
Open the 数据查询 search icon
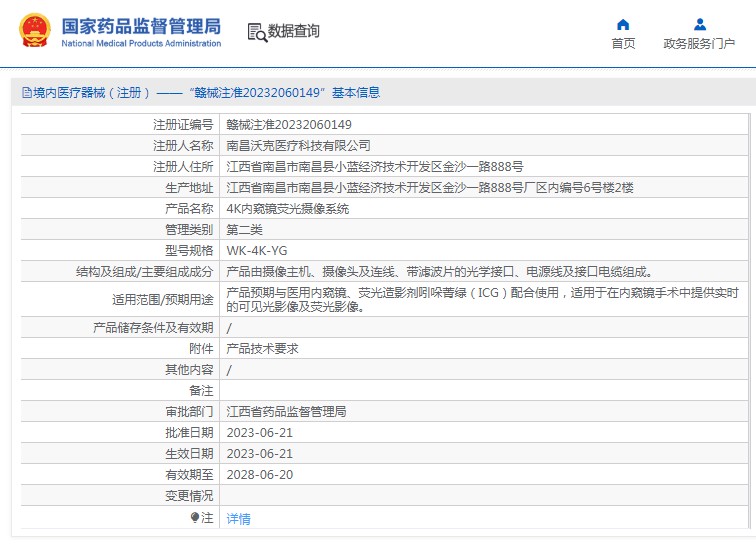coord(257,32)
